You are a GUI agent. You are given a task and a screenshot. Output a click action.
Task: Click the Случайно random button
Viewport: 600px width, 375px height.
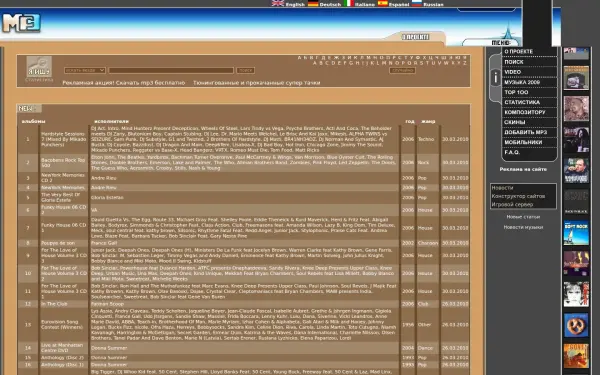click(403, 70)
